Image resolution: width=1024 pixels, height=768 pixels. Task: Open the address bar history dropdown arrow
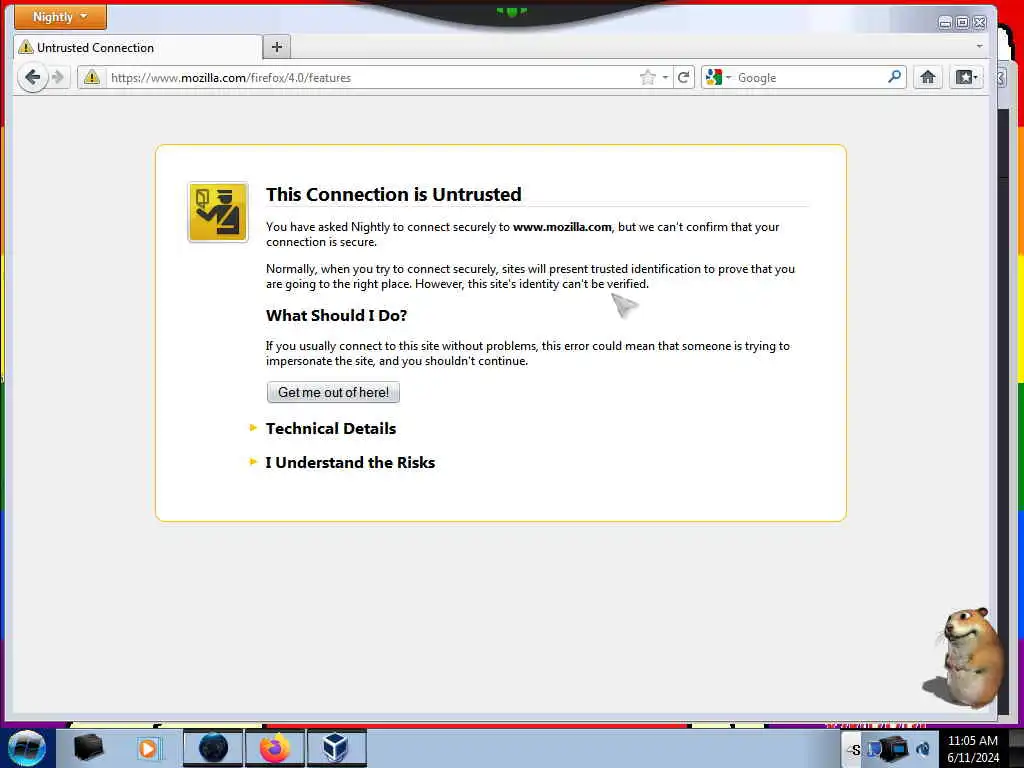click(665, 78)
